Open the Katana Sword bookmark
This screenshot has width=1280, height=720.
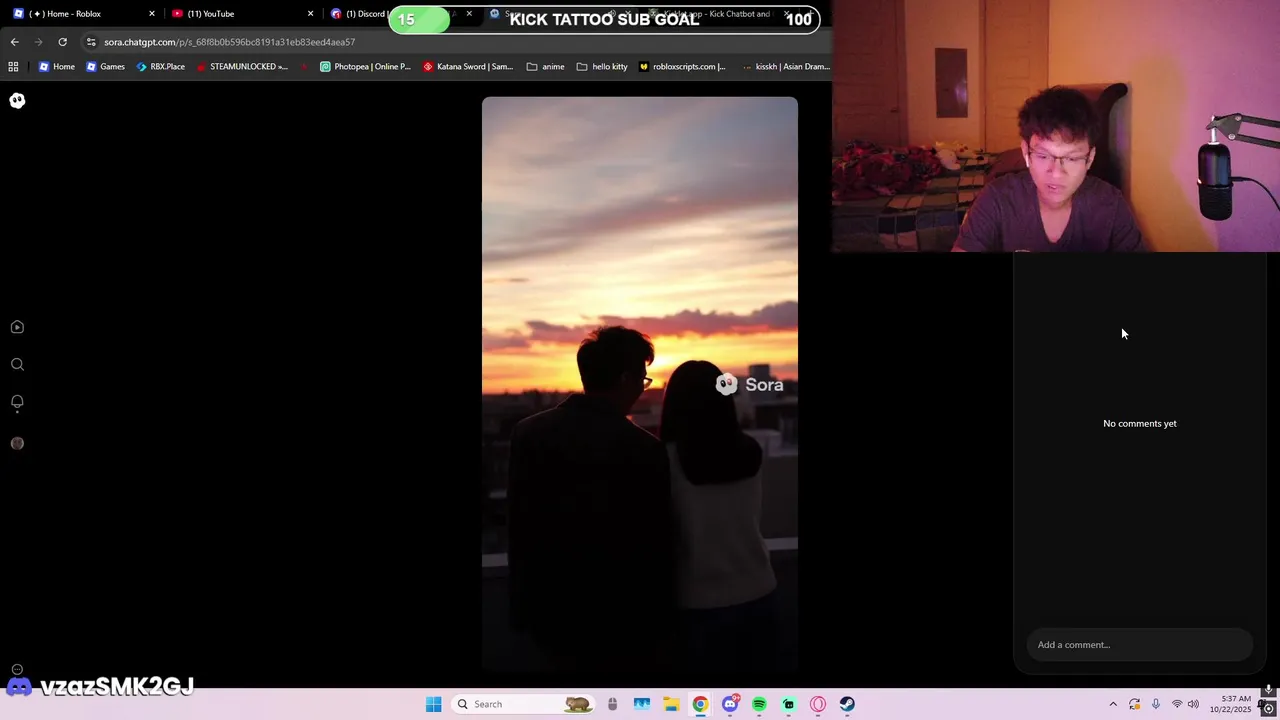[468, 67]
